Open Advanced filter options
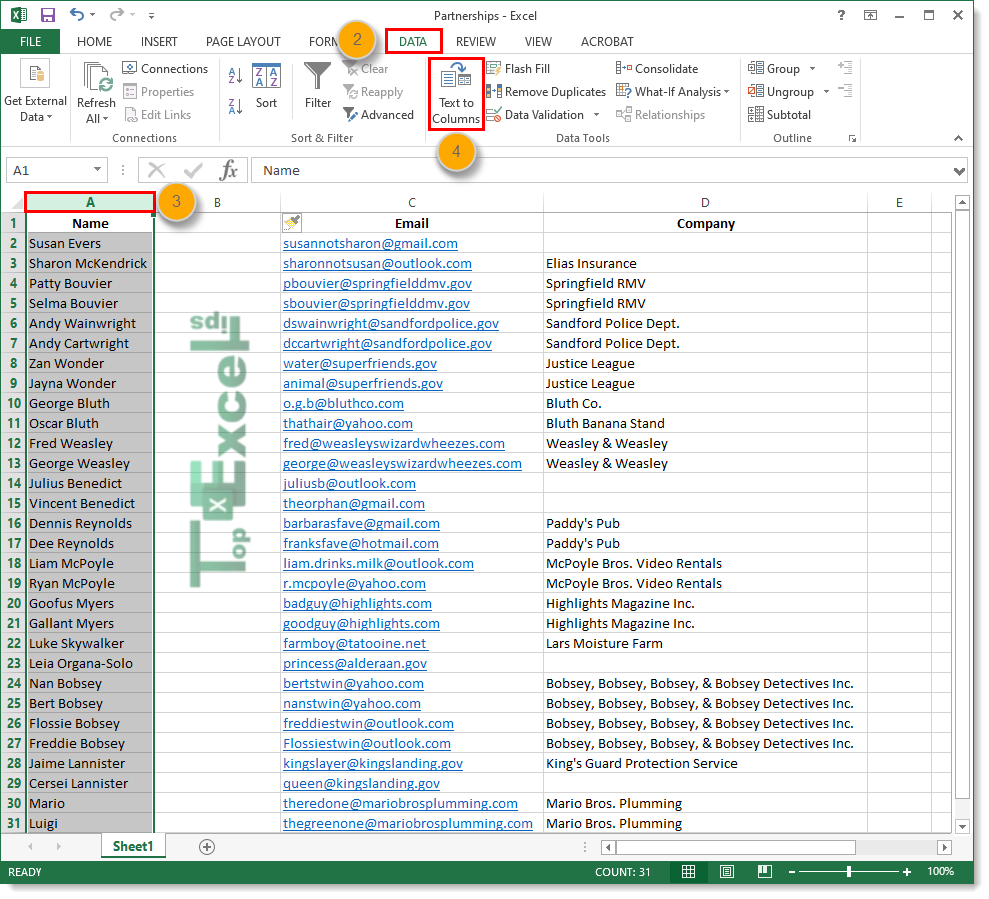The height and width of the screenshot is (899, 989). pos(378,115)
